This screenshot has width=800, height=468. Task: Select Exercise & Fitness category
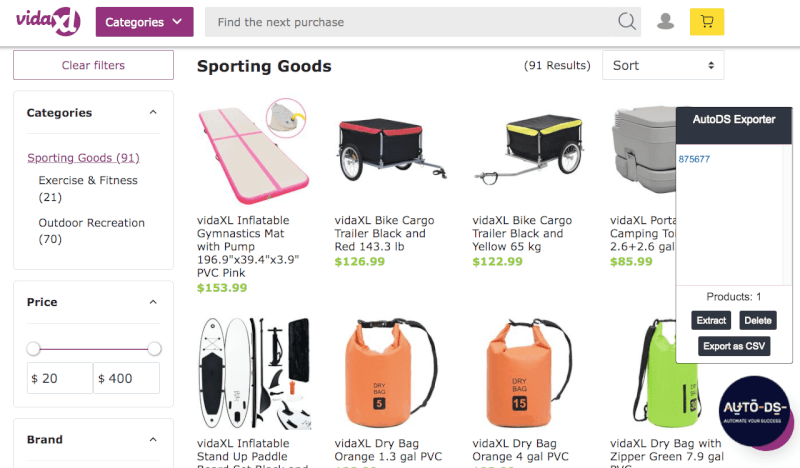[88, 188]
